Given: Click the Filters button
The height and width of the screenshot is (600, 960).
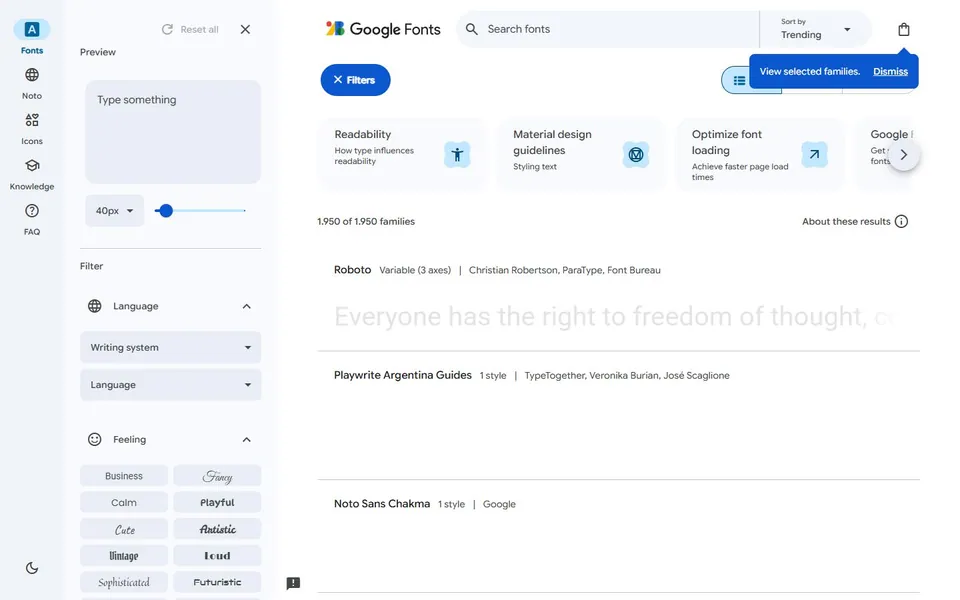Looking at the screenshot, I should tap(355, 80).
